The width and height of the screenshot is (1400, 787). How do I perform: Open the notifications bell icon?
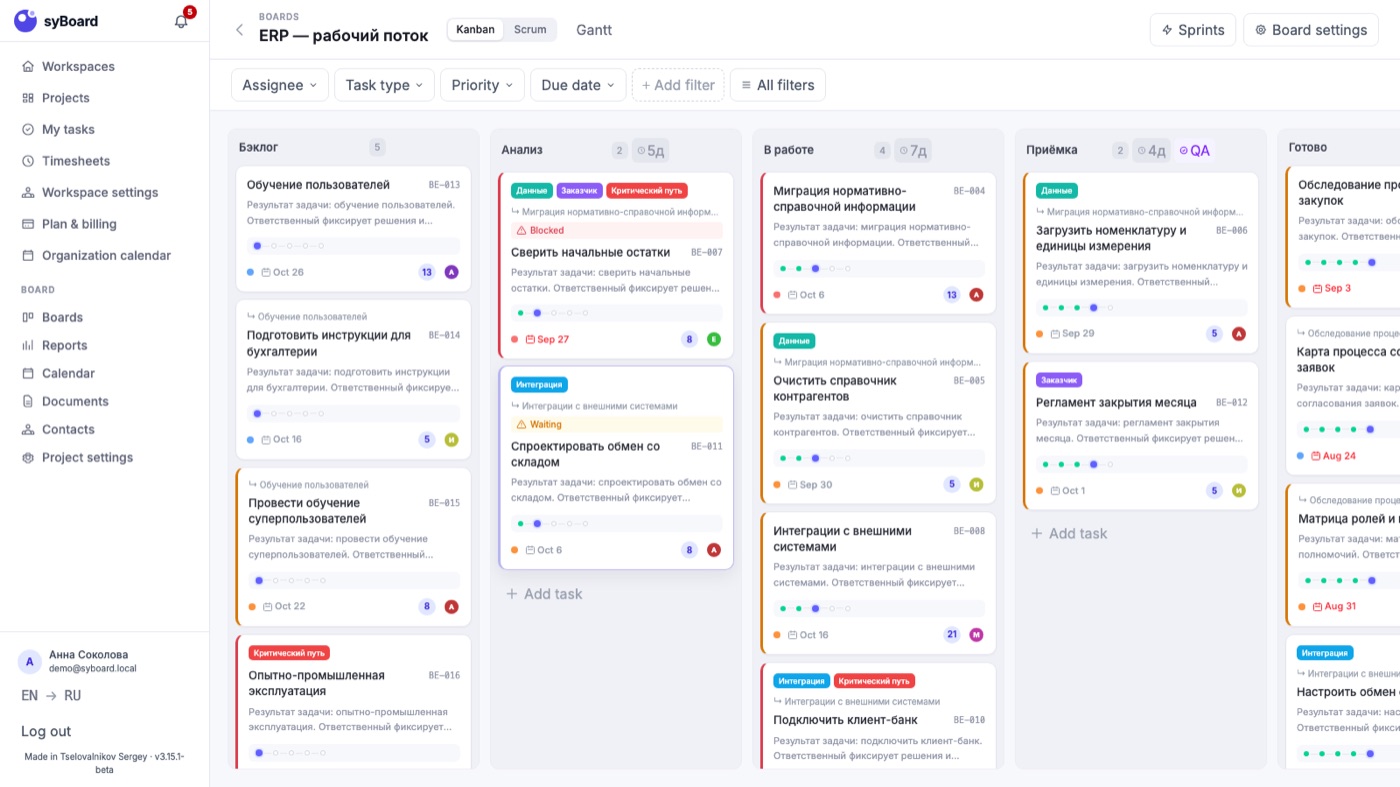coord(181,21)
